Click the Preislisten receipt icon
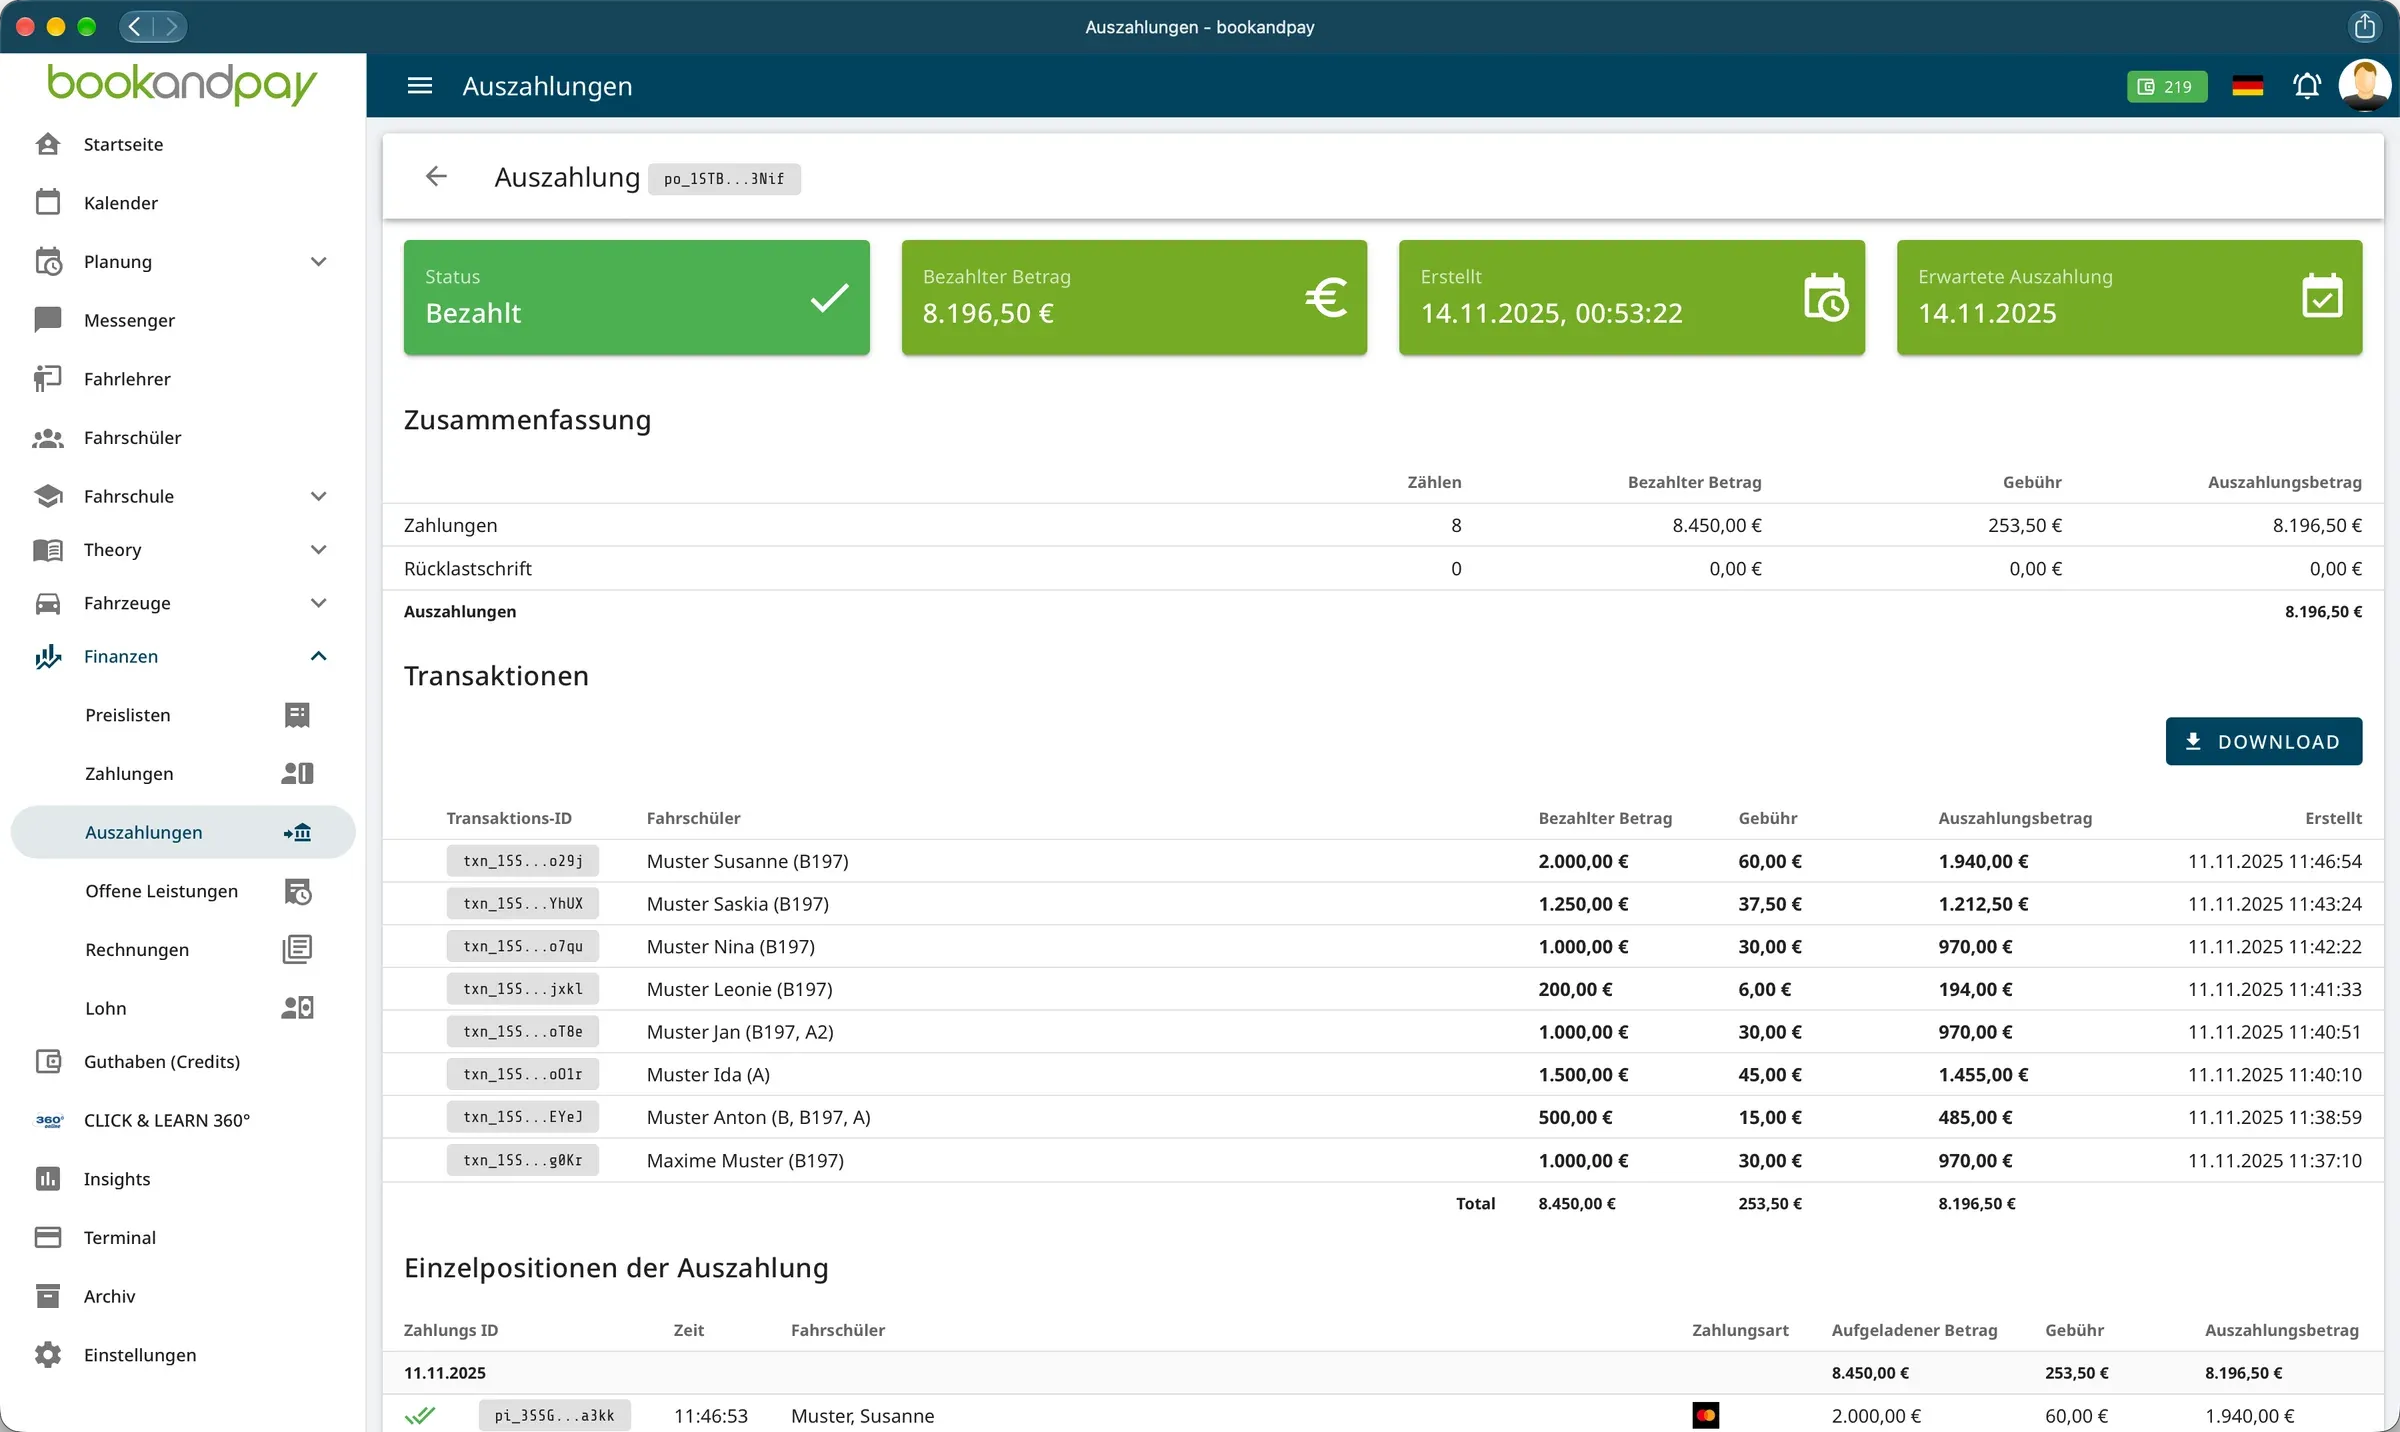 (297, 715)
